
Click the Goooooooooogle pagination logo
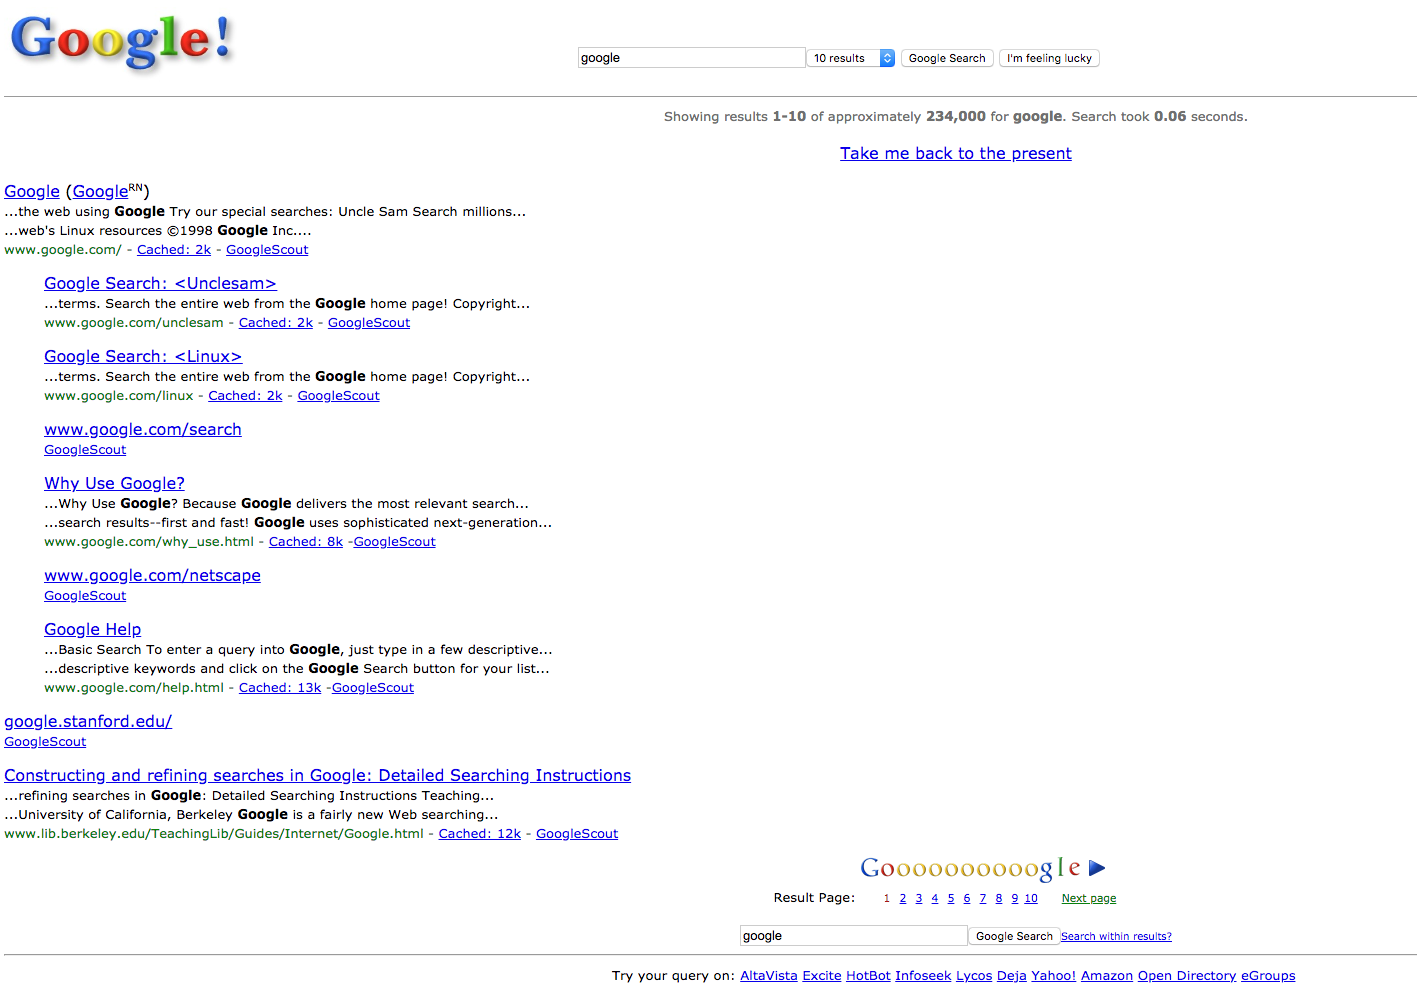point(969,868)
